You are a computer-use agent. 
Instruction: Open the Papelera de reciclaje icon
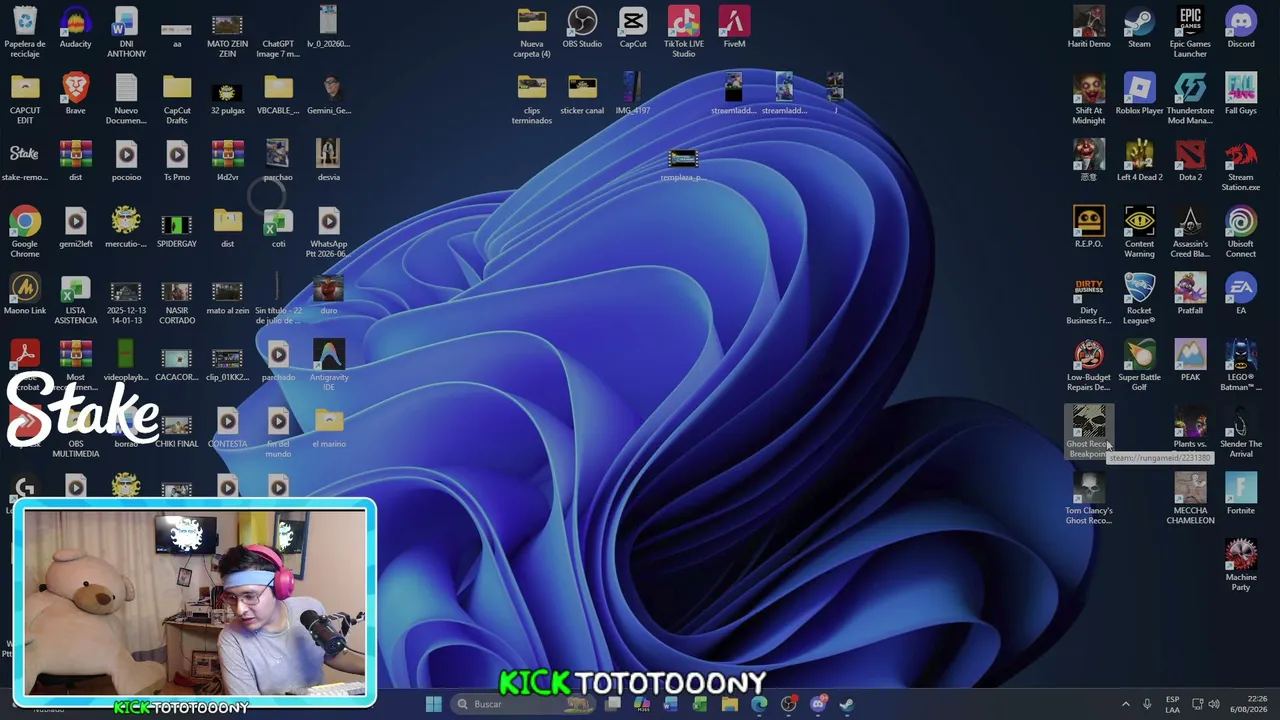pos(25,31)
